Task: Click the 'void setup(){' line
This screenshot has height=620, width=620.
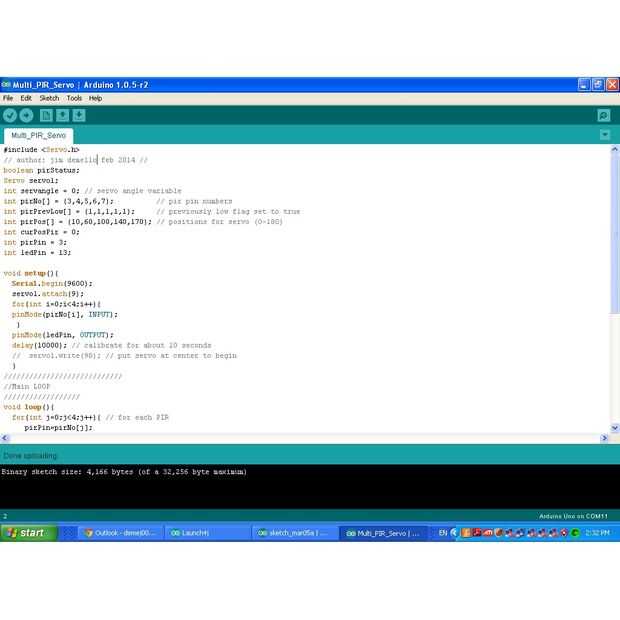Action: [x=31, y=273]
